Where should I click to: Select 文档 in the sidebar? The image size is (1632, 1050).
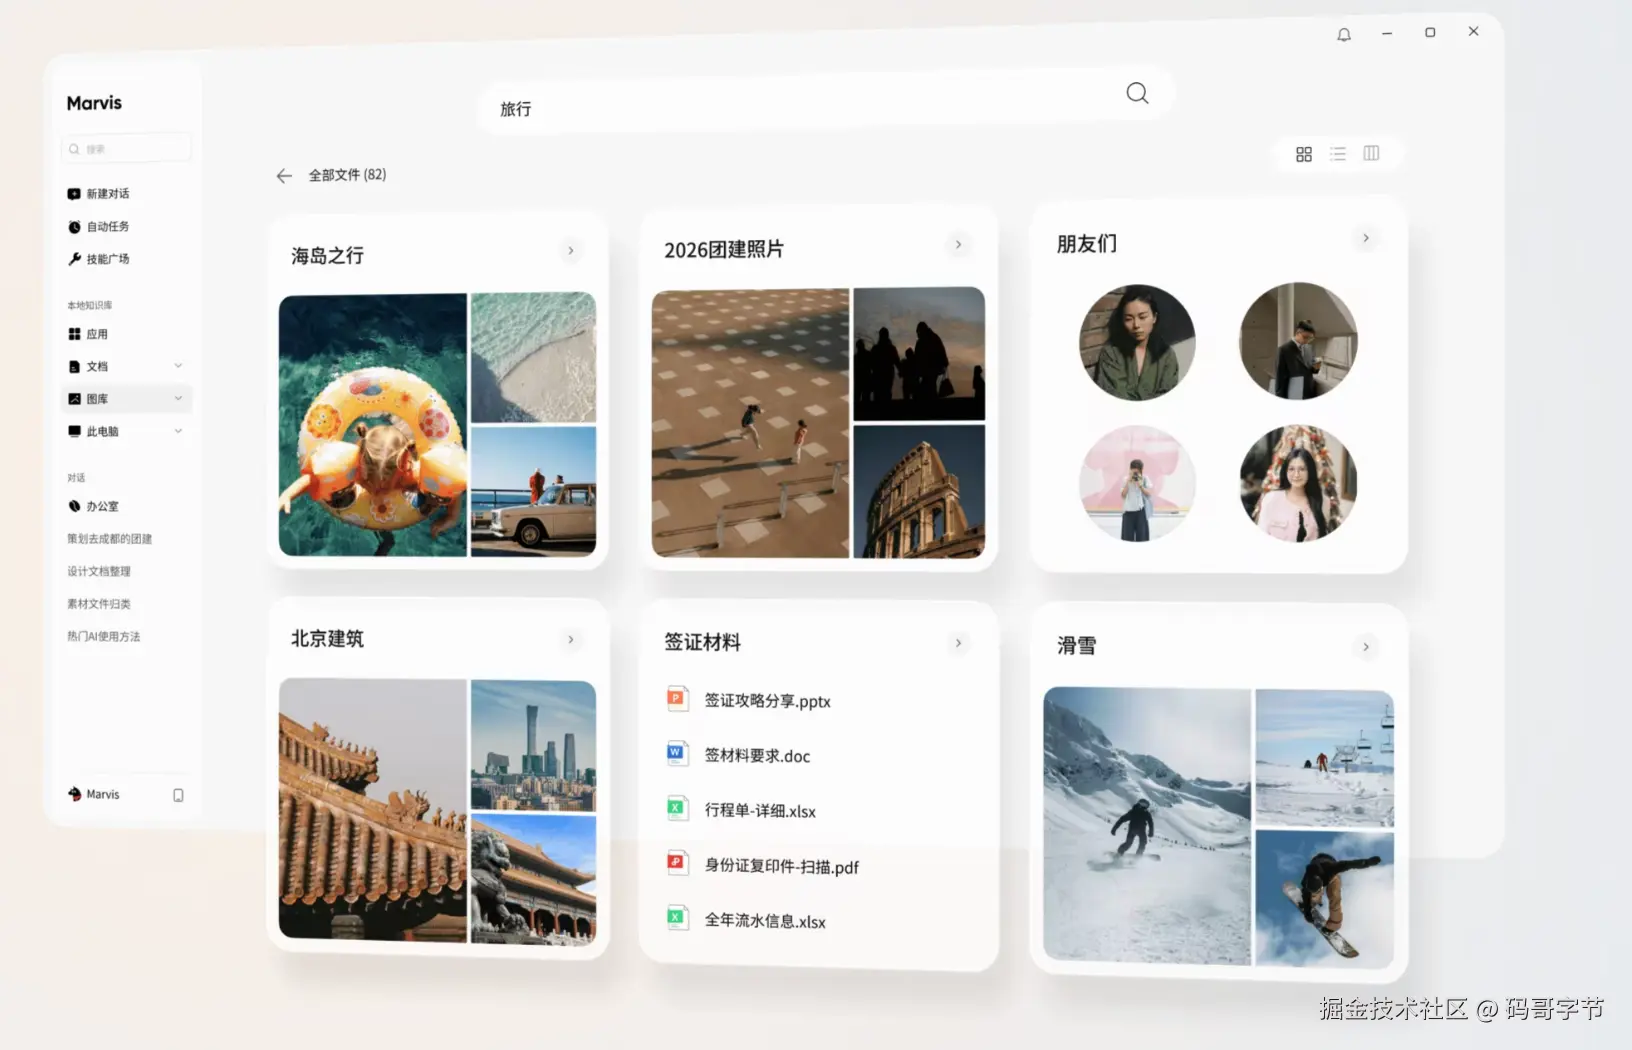126,367
